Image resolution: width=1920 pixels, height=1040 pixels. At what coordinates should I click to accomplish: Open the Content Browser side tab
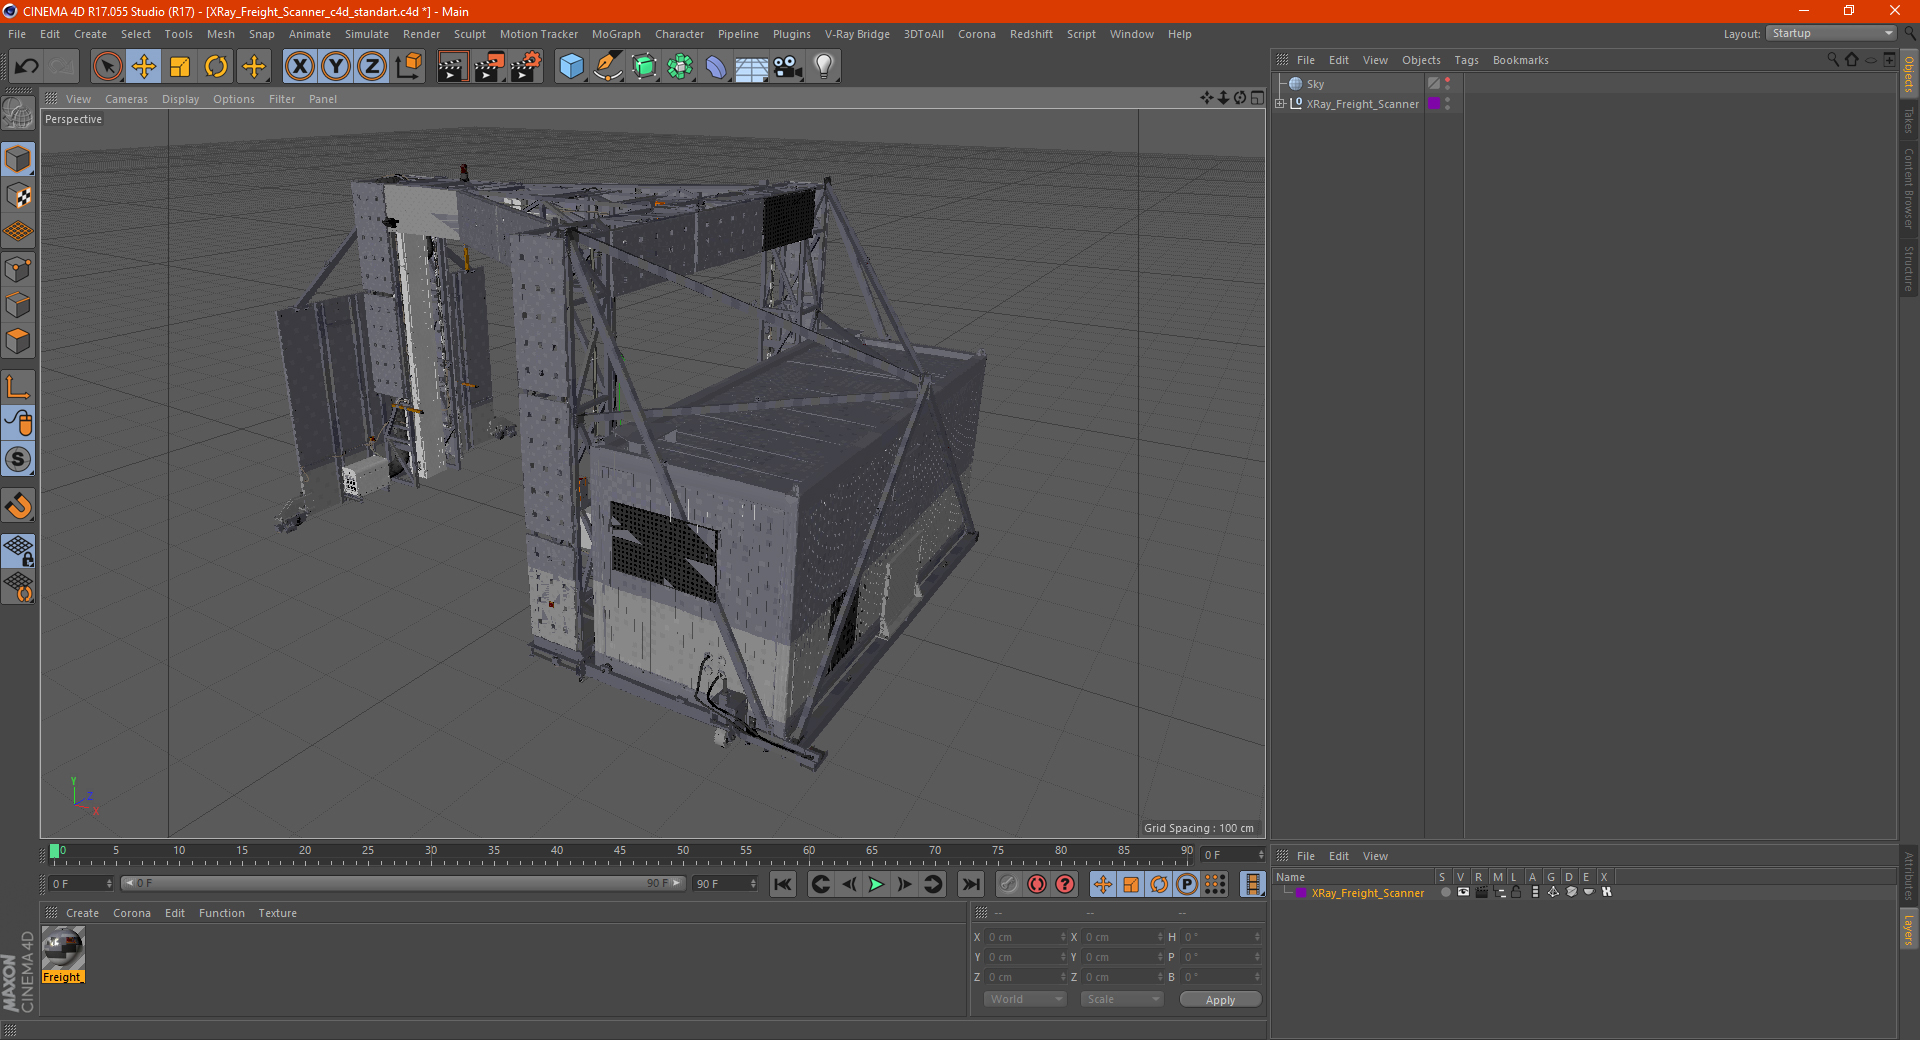1908,188
